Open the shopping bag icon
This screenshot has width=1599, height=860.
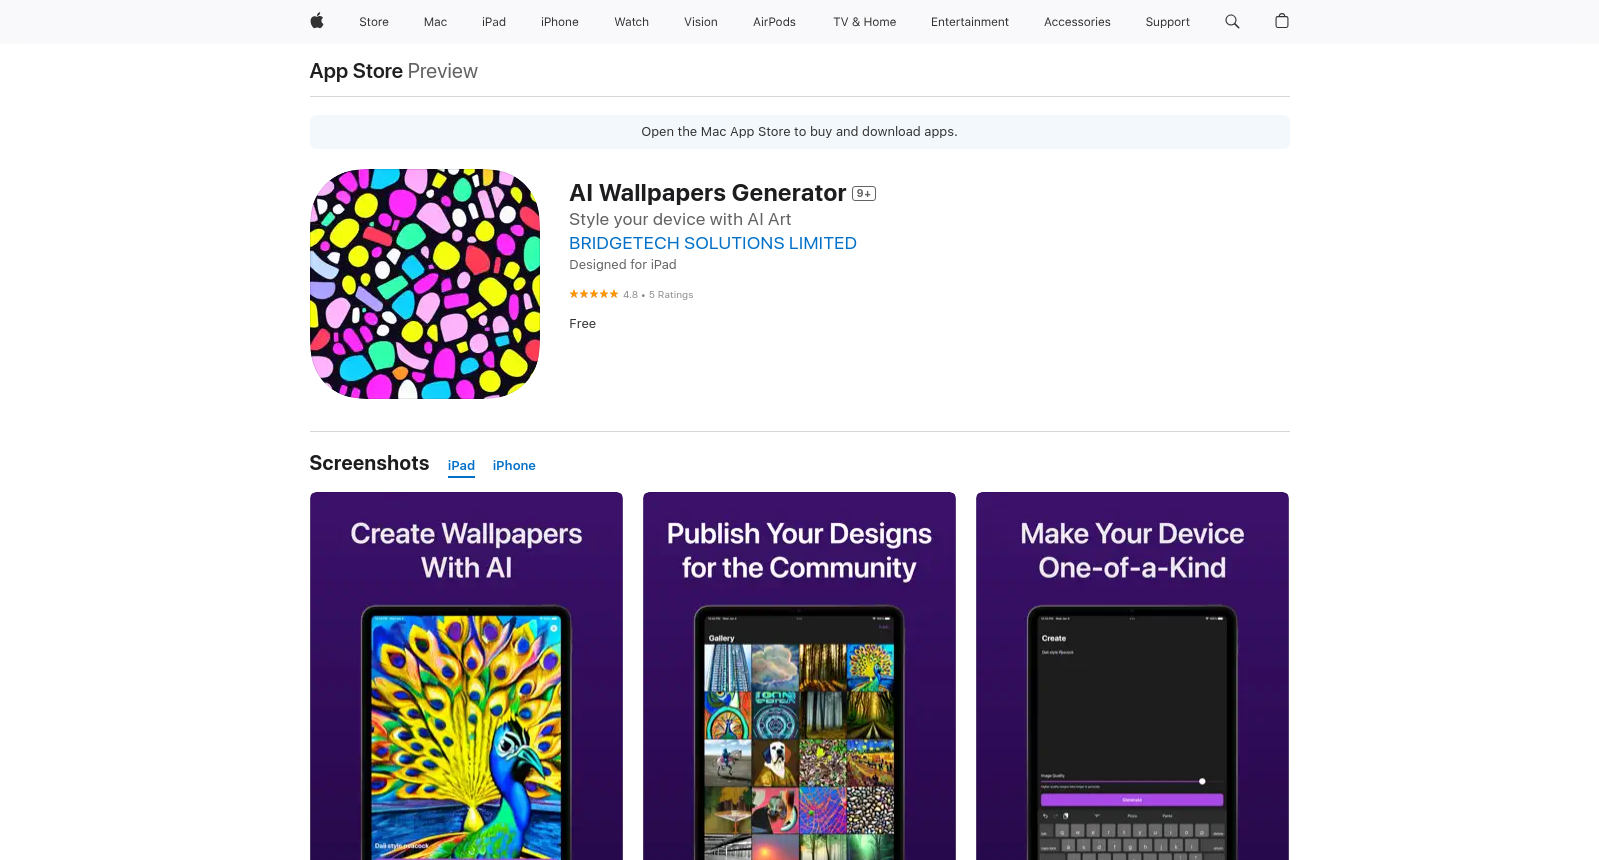pos(1282,21)
